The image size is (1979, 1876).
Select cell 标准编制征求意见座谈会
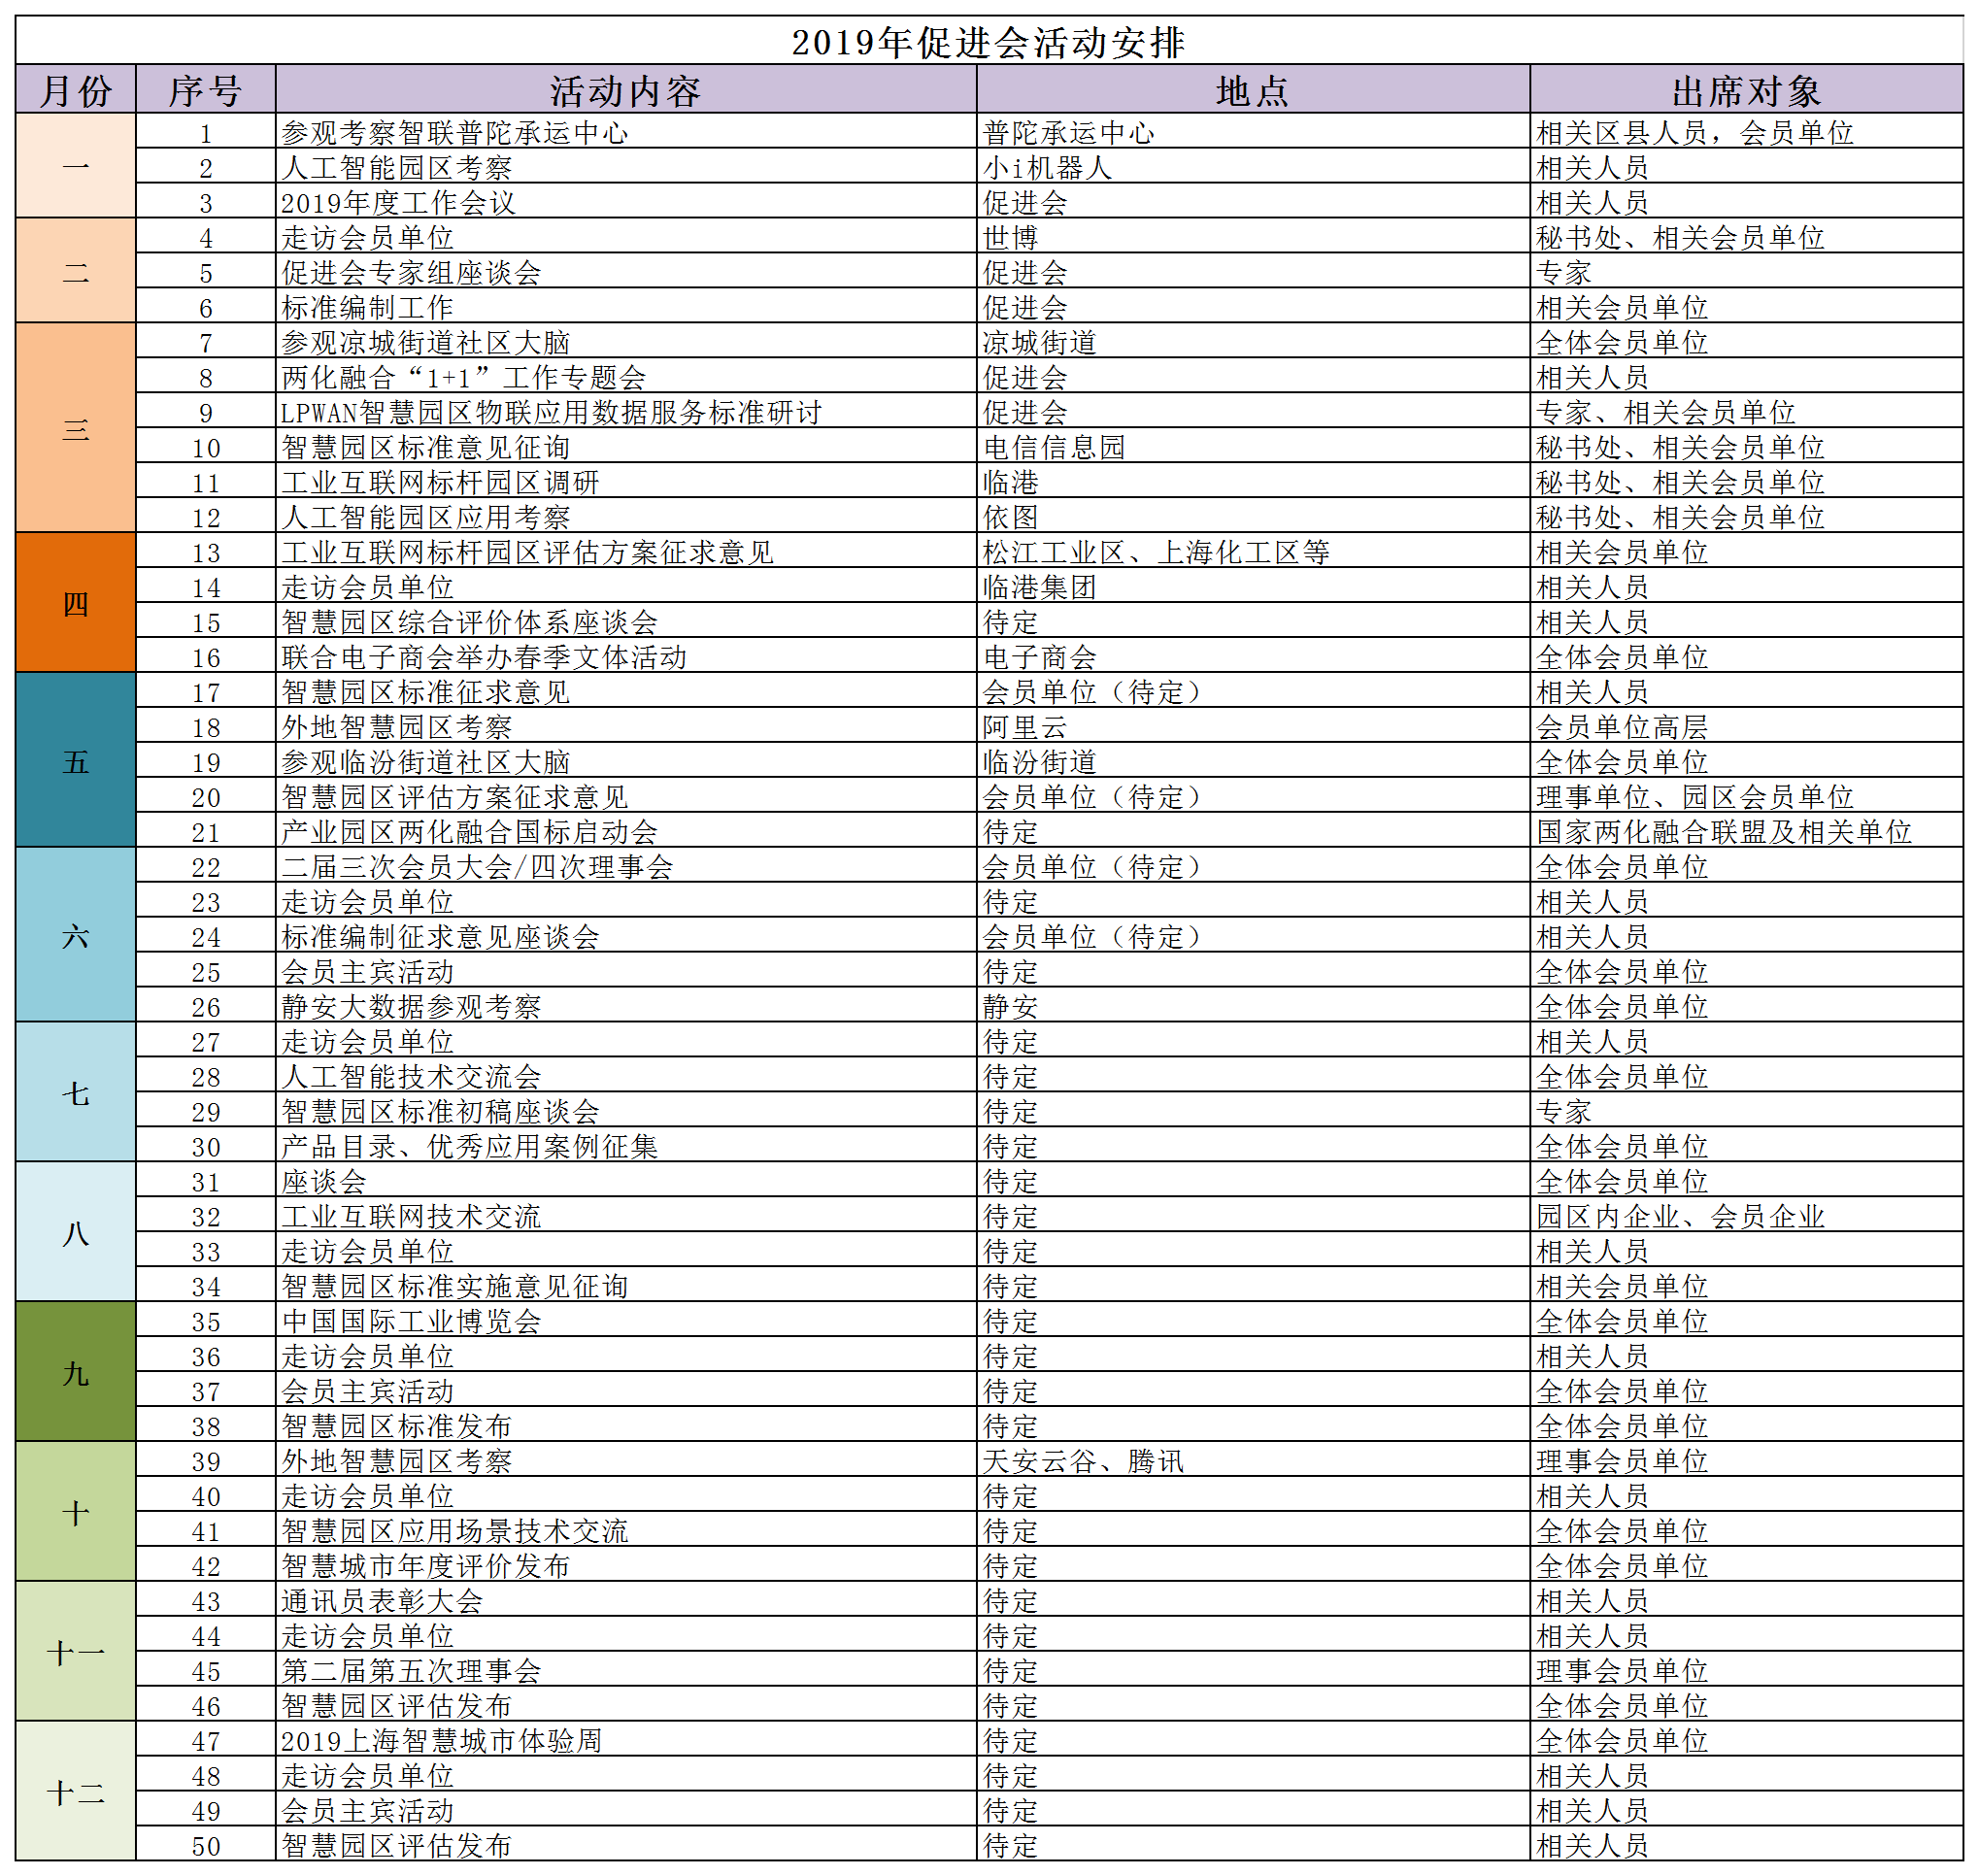626,936
